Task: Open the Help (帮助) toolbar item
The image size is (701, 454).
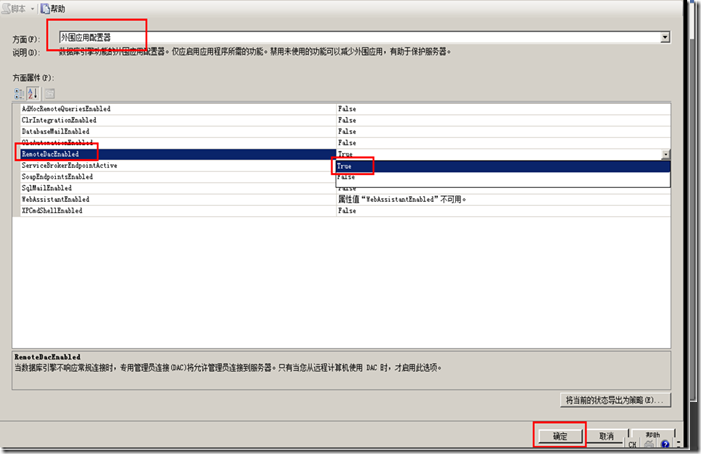Action: [x=53, y=8]
